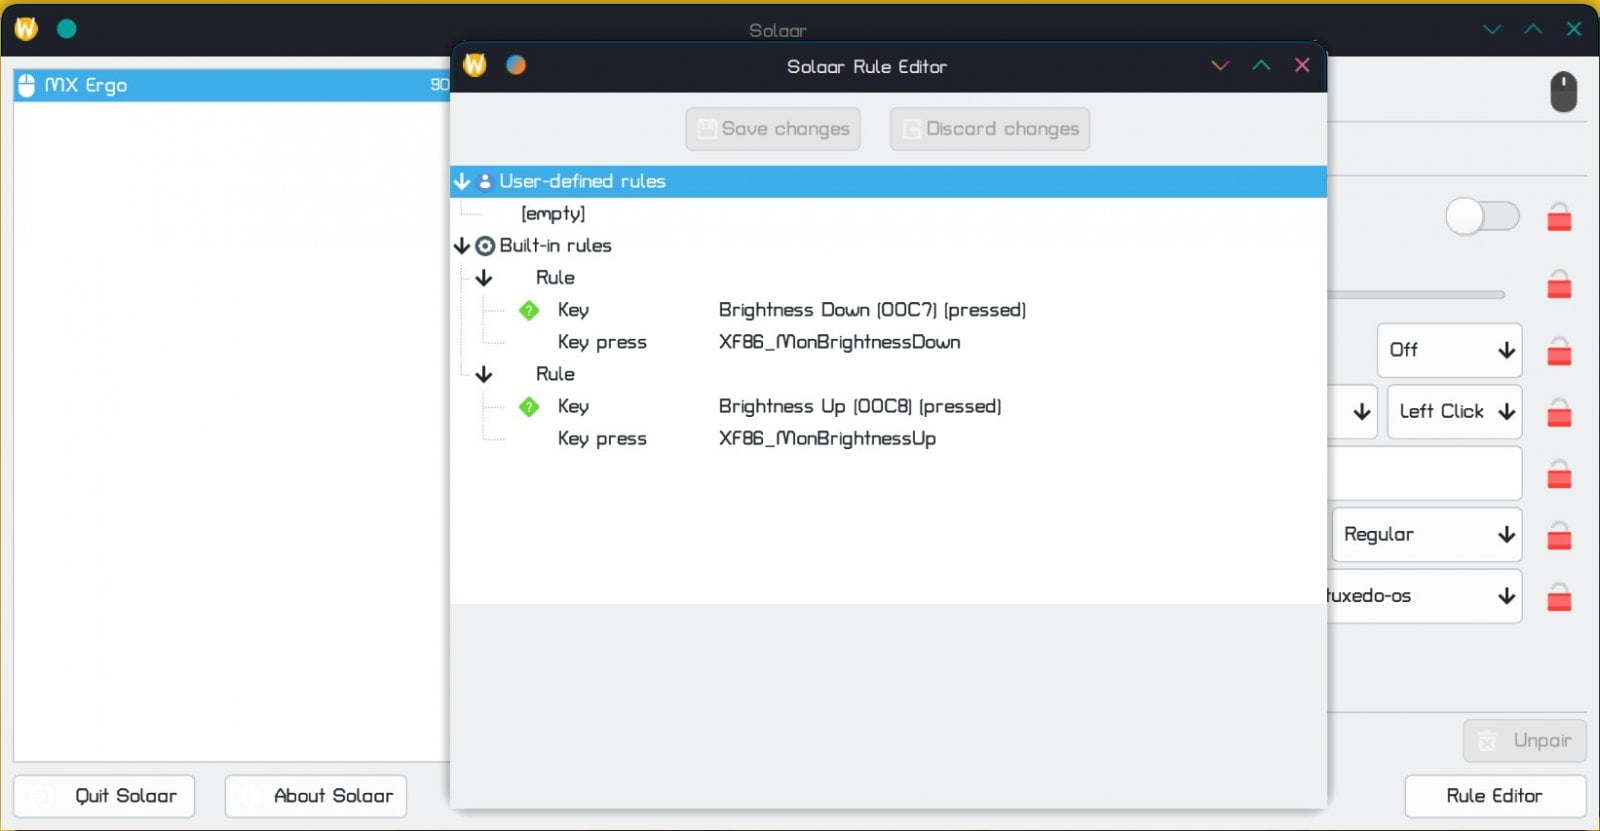Select the MX Ergo device in the list
This screenshot has height=831, width=1600.
232,86
